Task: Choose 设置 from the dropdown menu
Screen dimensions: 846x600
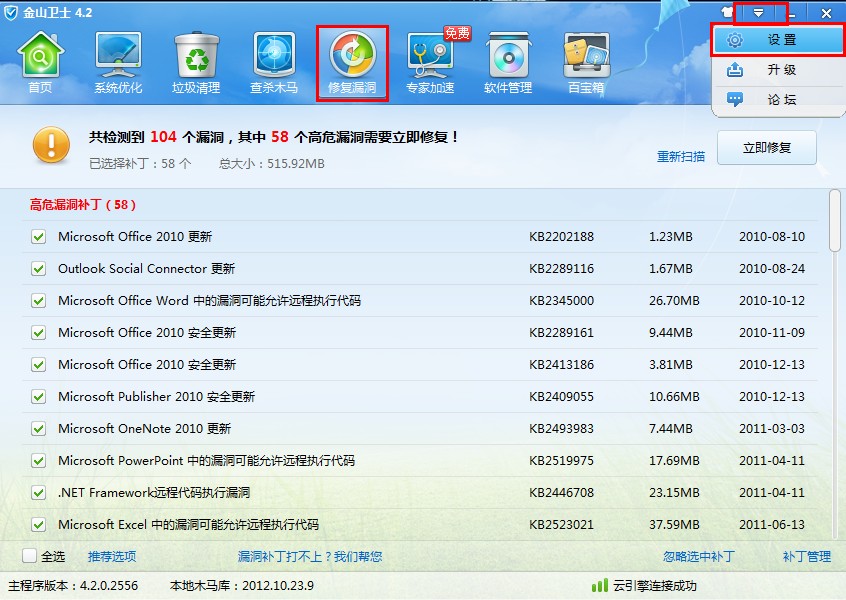Action: tap(778, 39)
